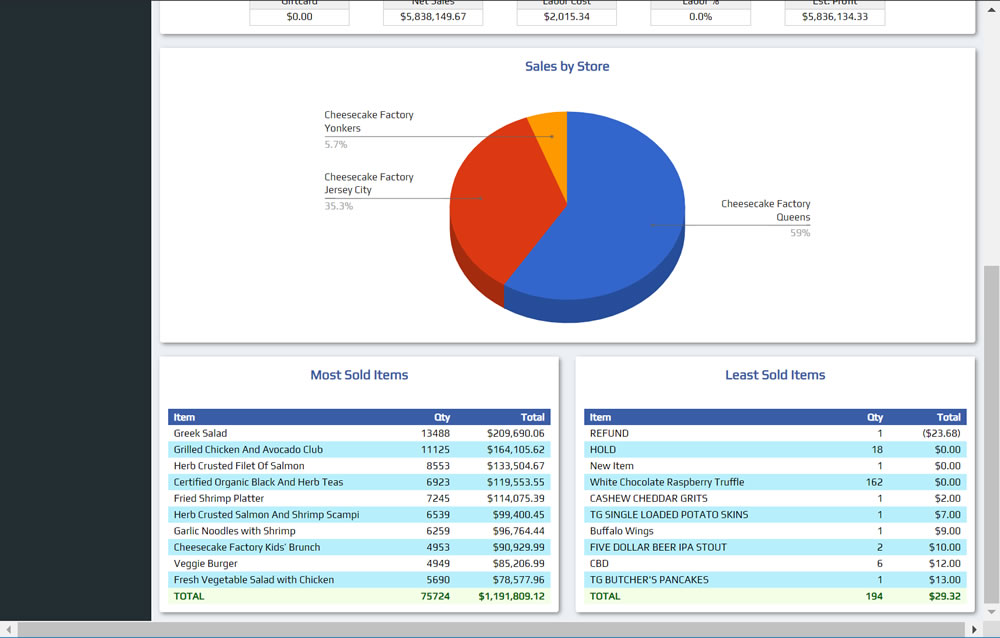Click the Most Sold Items heading
This screenshot has width=1000, height=638.
pyautogui.click(x=359, y=375)
